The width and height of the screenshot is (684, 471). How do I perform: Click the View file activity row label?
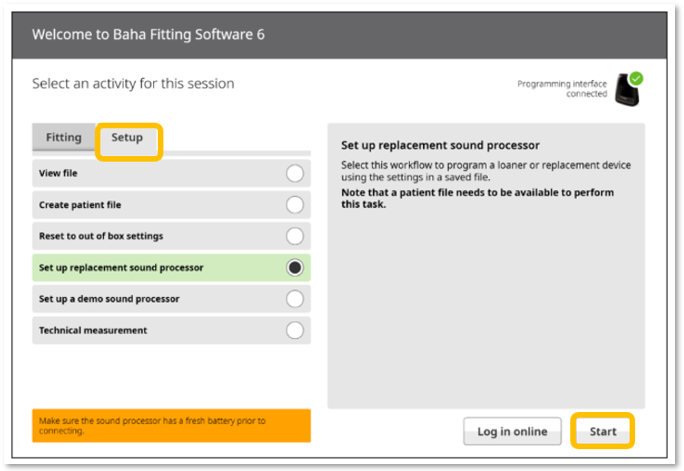click(x=58, y=173)
